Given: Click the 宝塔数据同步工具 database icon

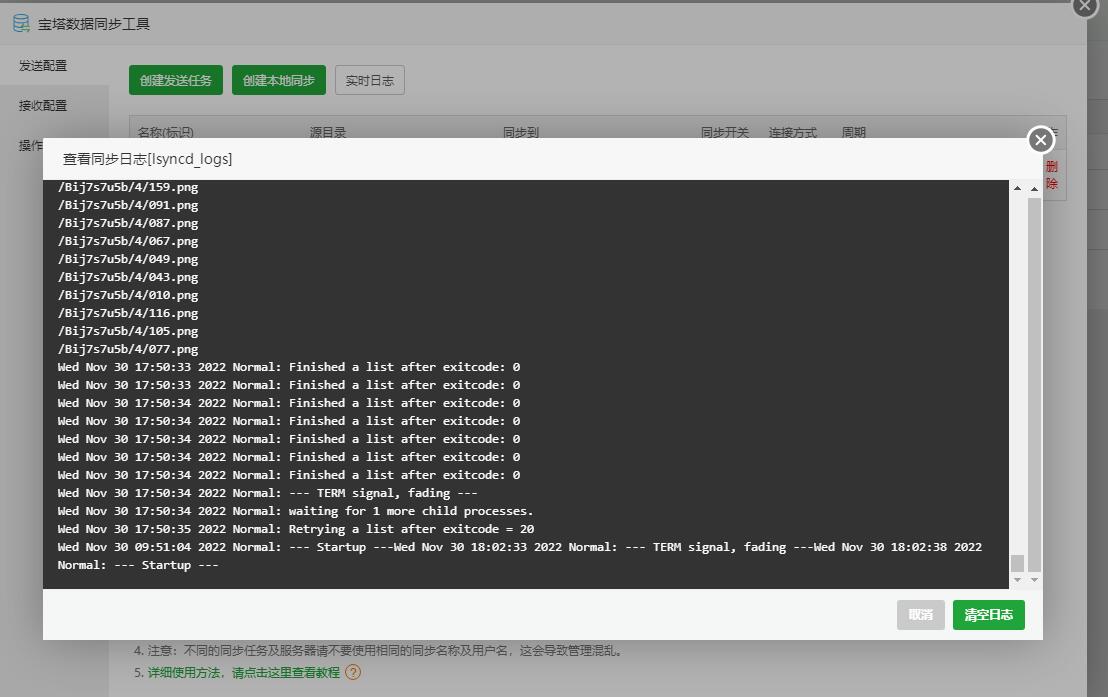Looking at the screenshot, I should [21, 23].
